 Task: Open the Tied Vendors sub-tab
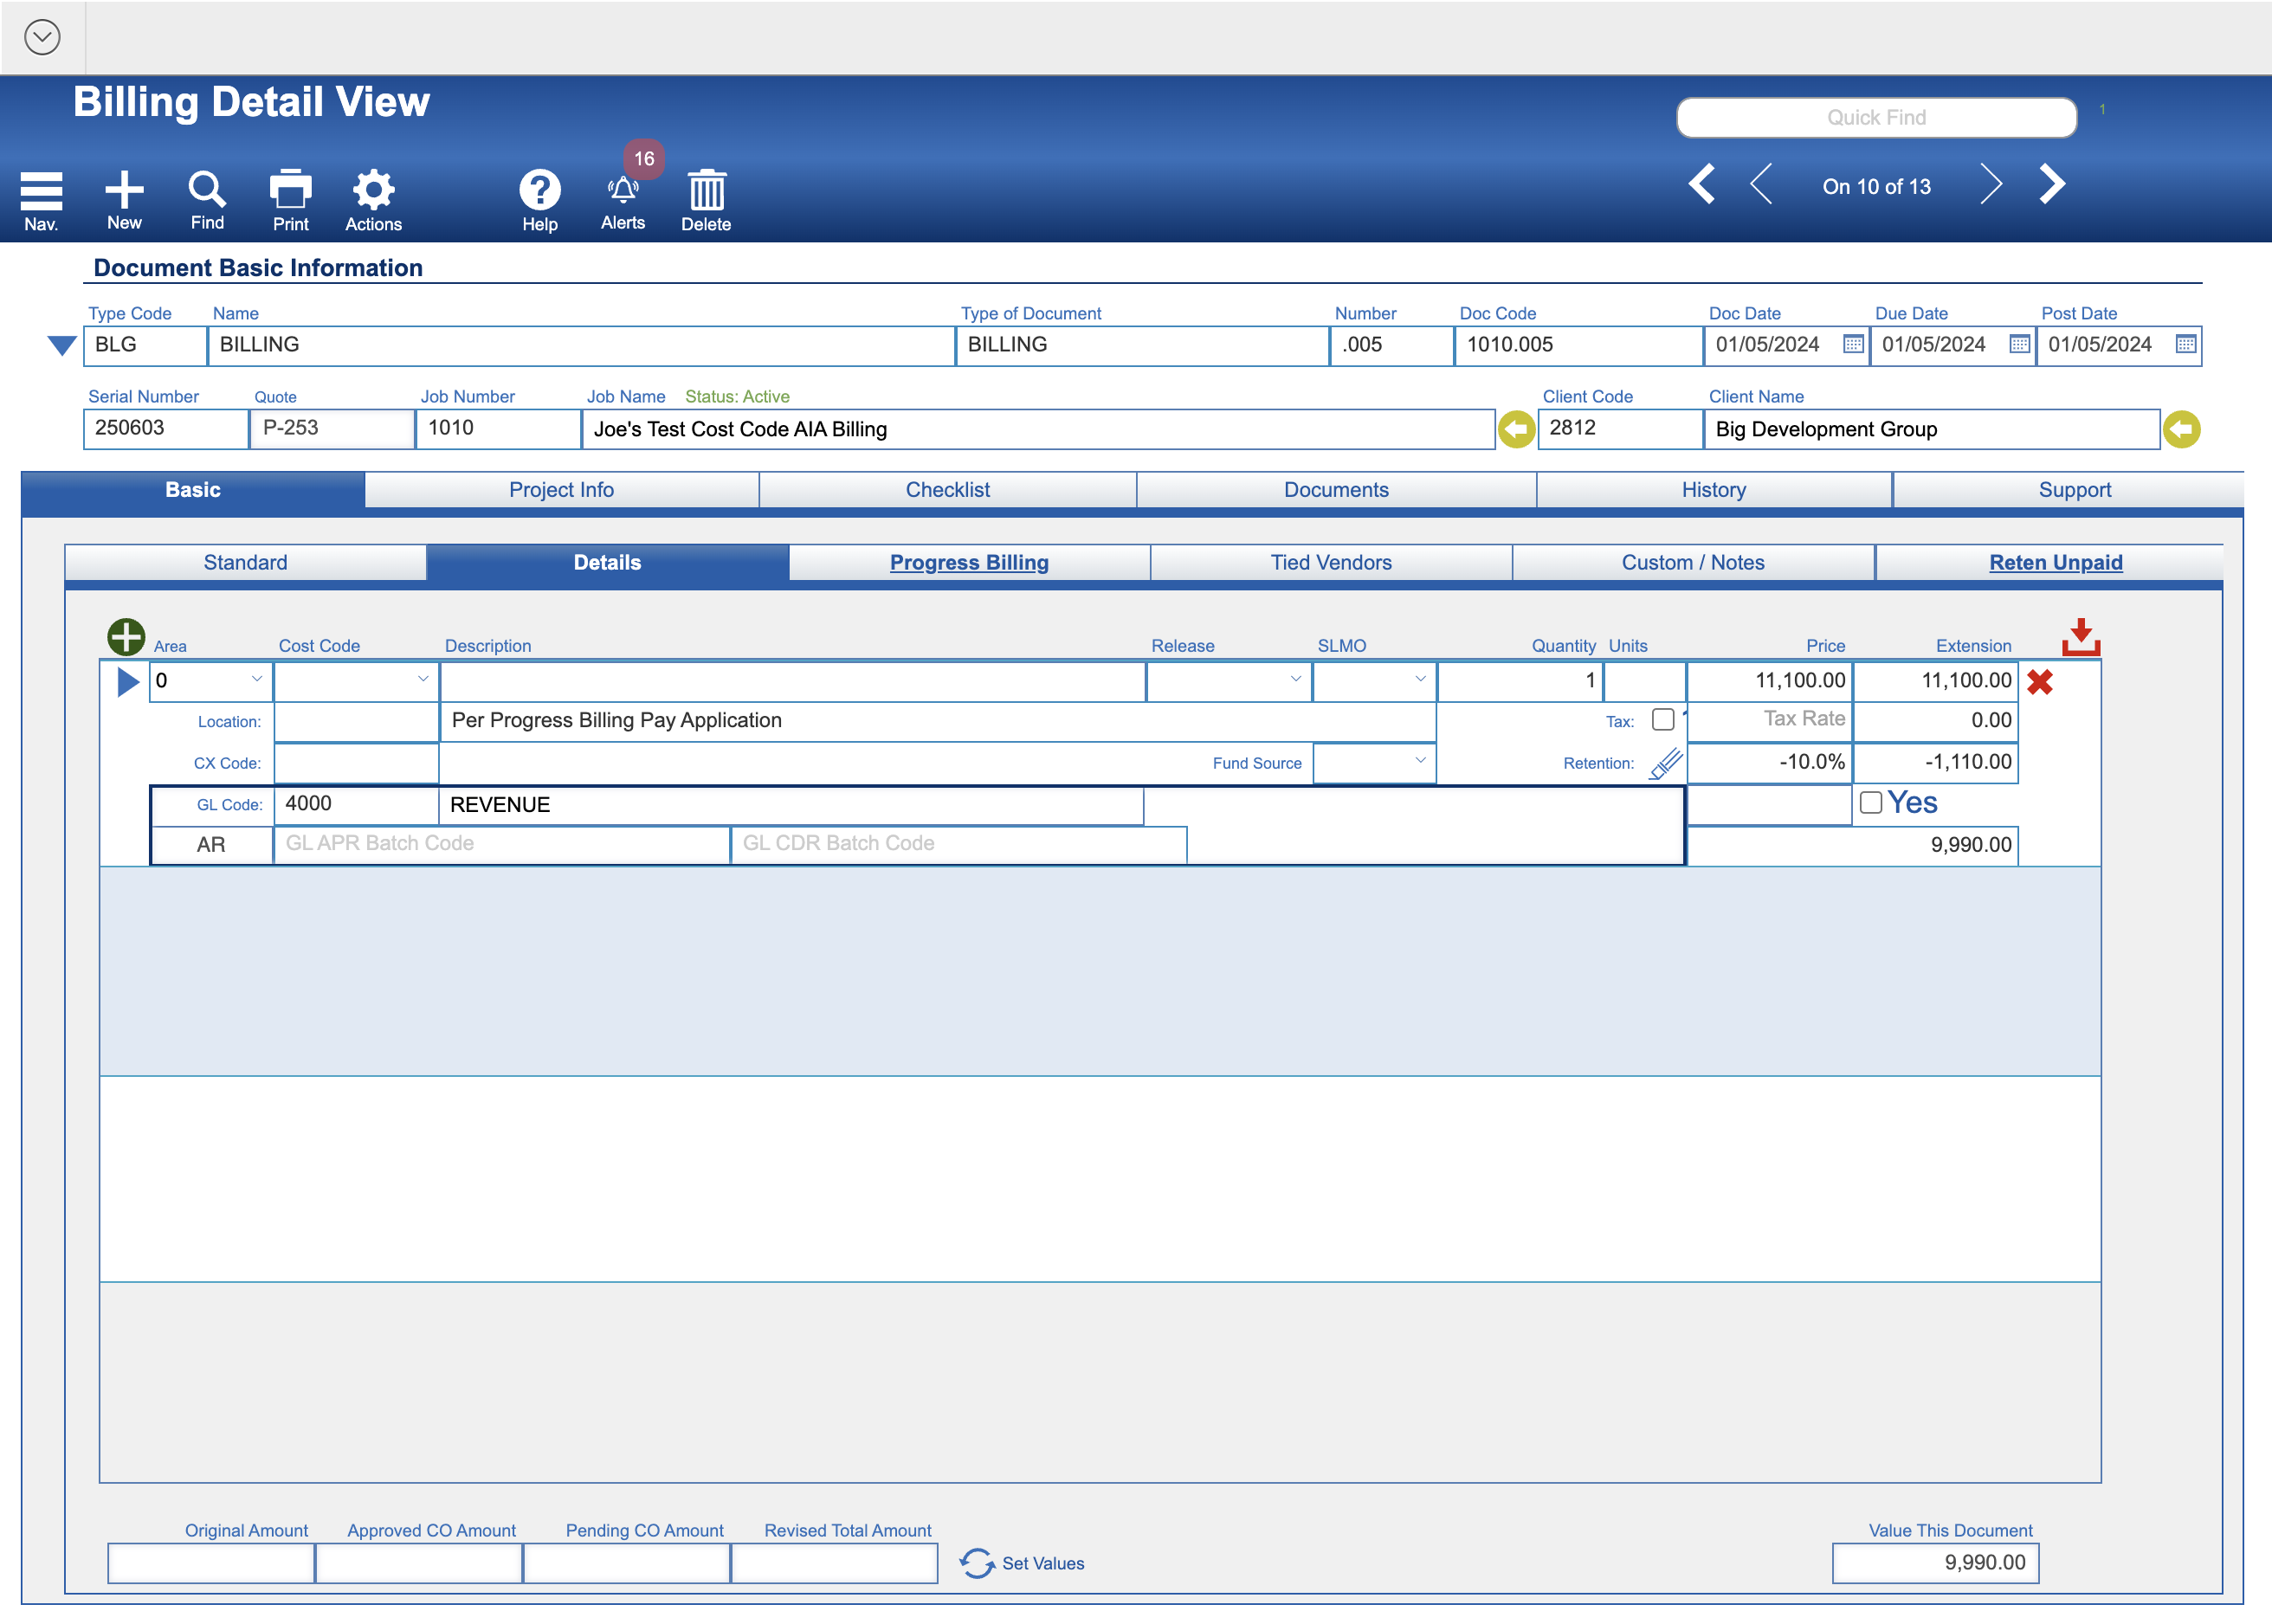[1331, 563]
